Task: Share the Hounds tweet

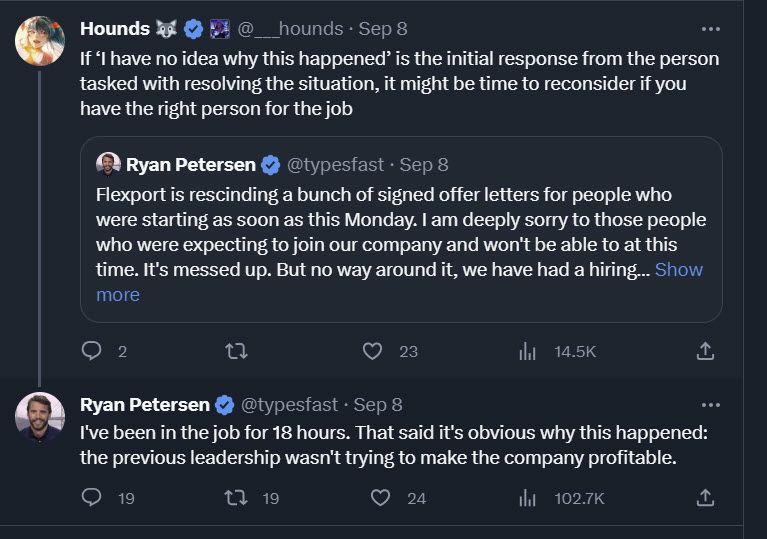Action: (705, 351)
